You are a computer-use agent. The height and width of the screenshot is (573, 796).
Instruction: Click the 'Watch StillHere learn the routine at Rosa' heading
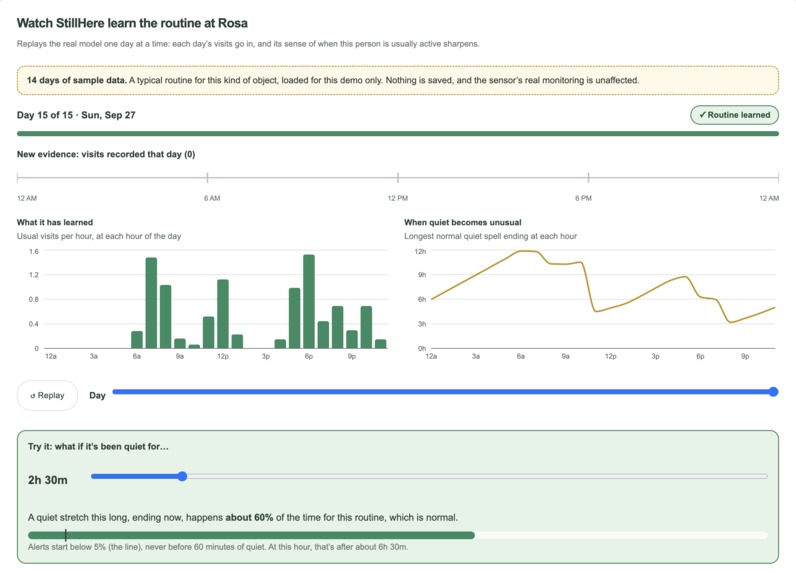click(x=132, y=23)
